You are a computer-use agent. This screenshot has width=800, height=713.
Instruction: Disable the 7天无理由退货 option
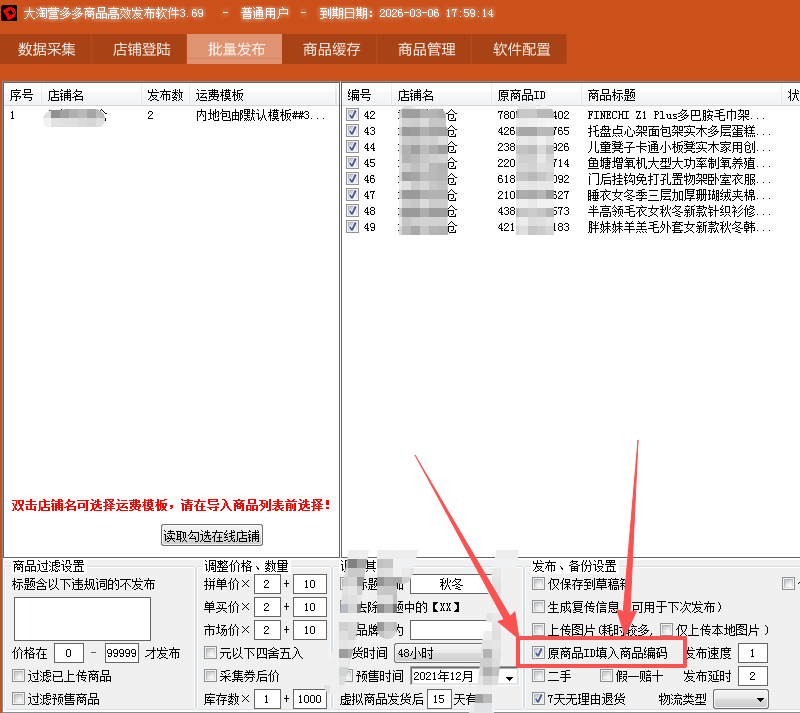[x=539, y=699]
